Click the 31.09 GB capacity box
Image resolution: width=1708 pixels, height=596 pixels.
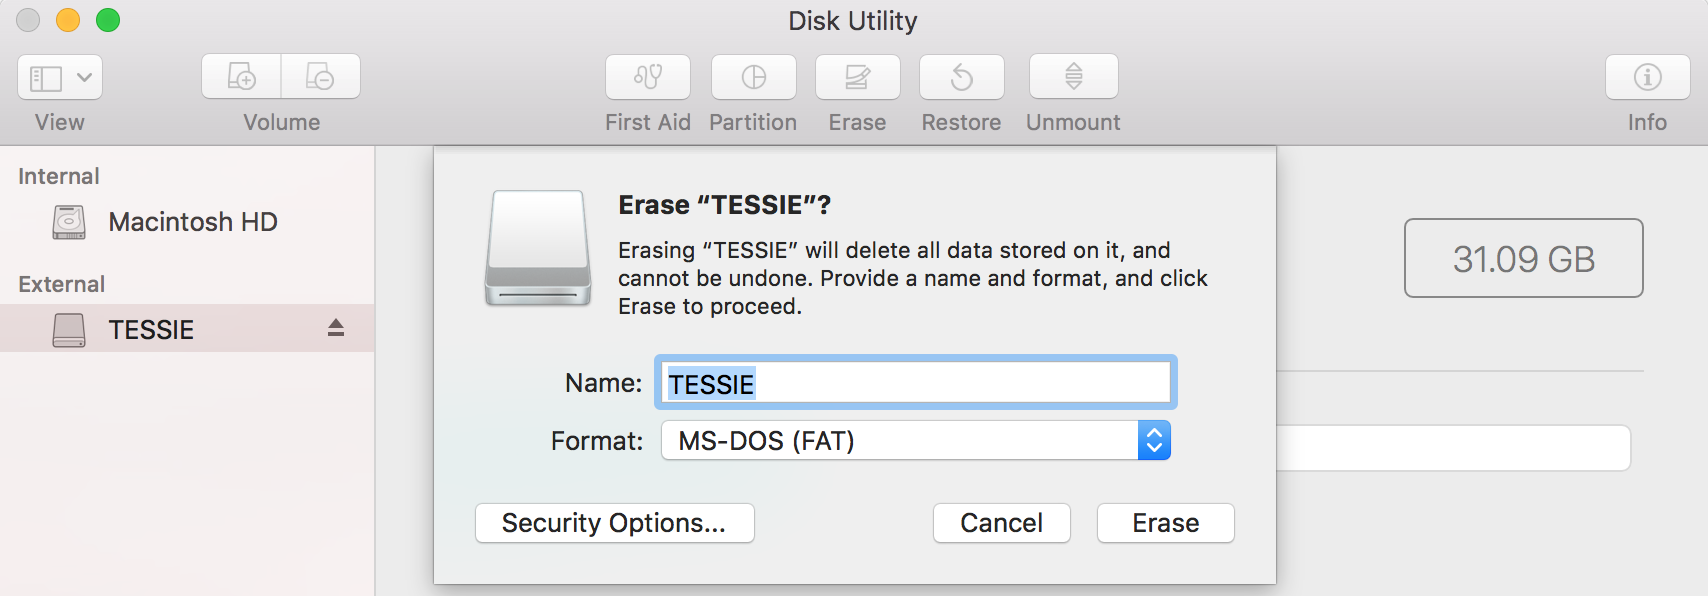tap(1523, 259)
